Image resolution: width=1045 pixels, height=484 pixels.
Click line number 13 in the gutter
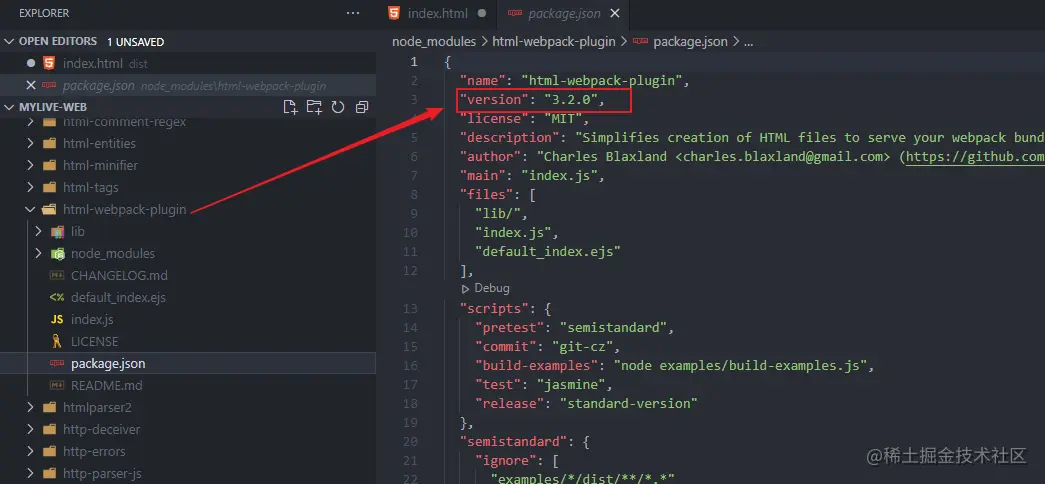(x=411, y=309)
